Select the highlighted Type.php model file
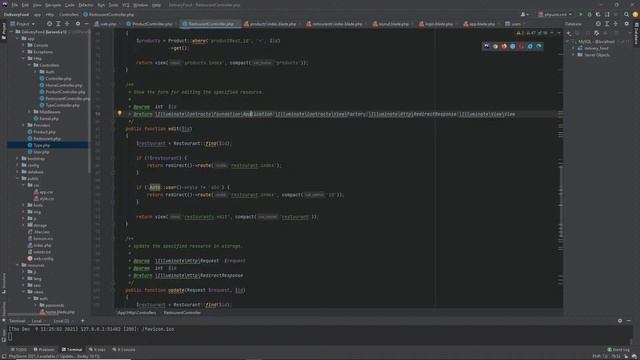This screenshot has width=640, height=360. tap(39, 145)
